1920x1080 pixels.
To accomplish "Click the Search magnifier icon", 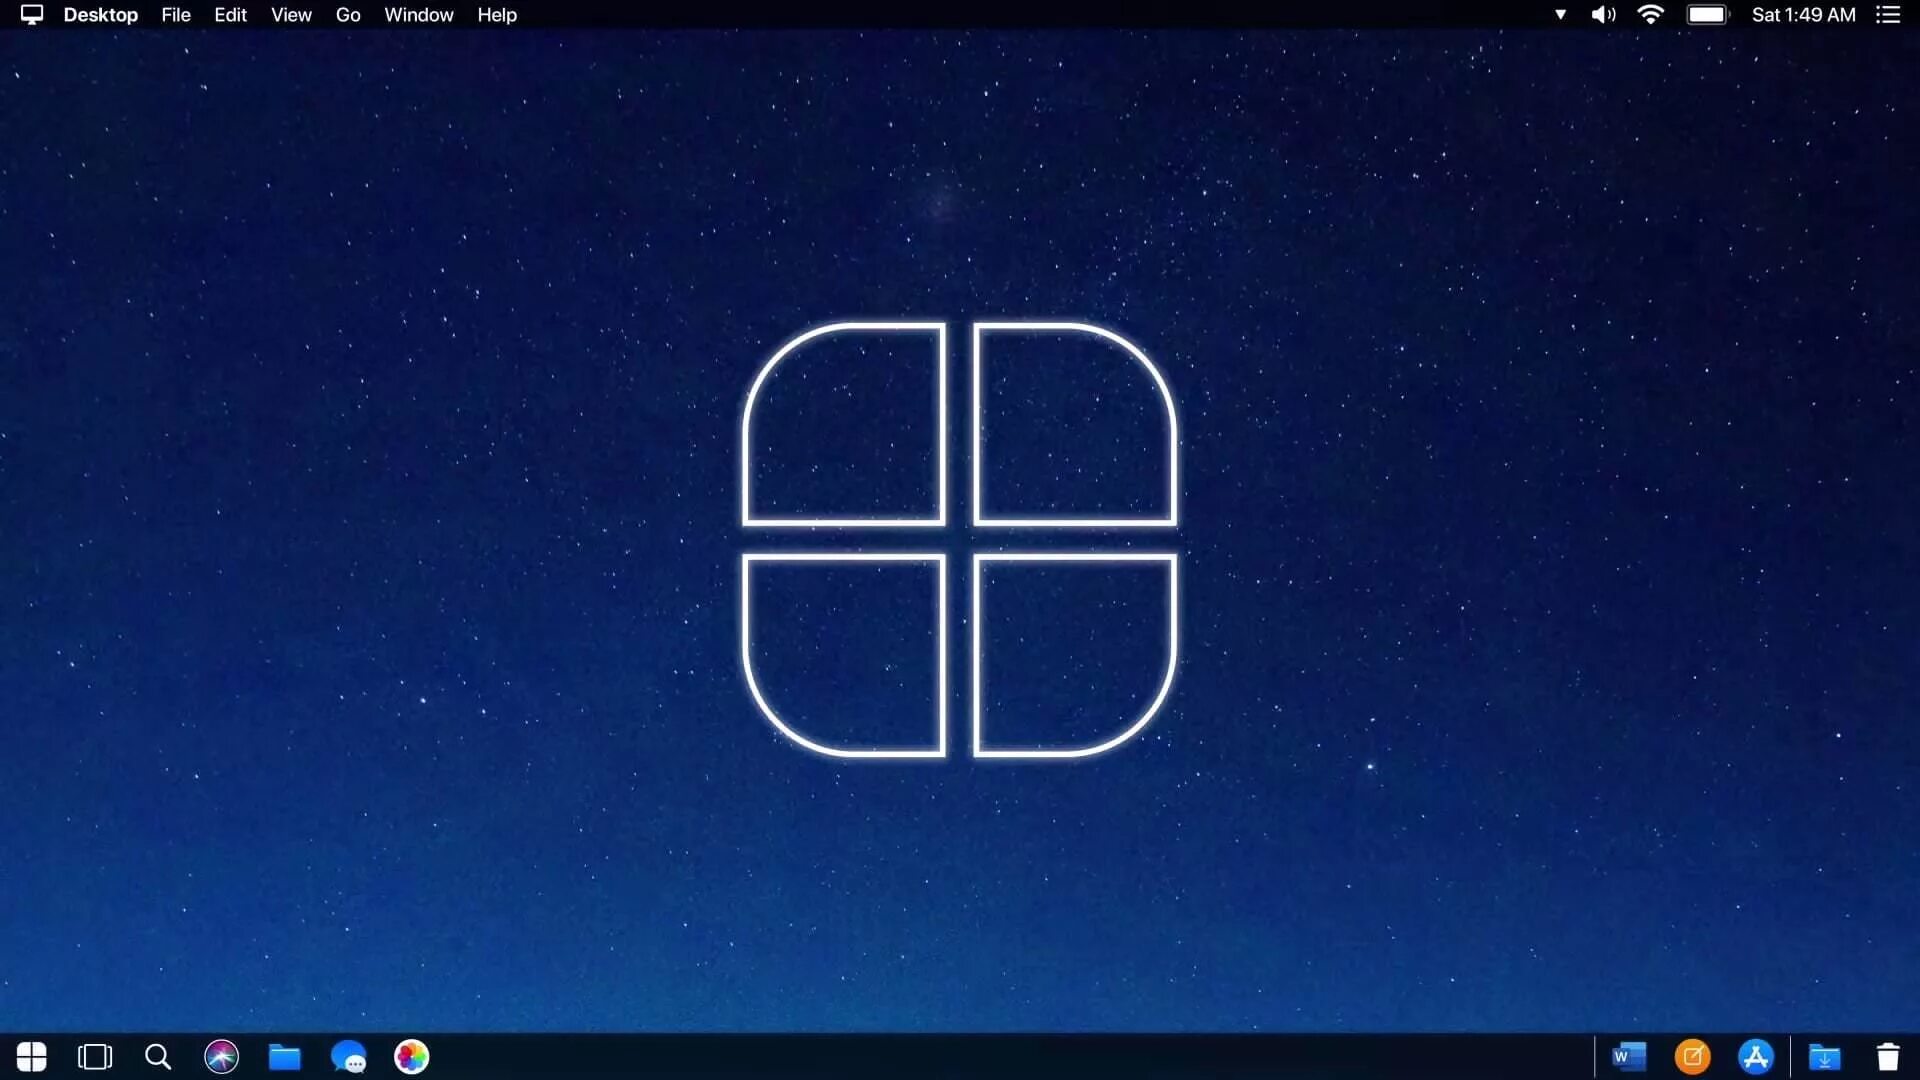I will point(158,1057).
